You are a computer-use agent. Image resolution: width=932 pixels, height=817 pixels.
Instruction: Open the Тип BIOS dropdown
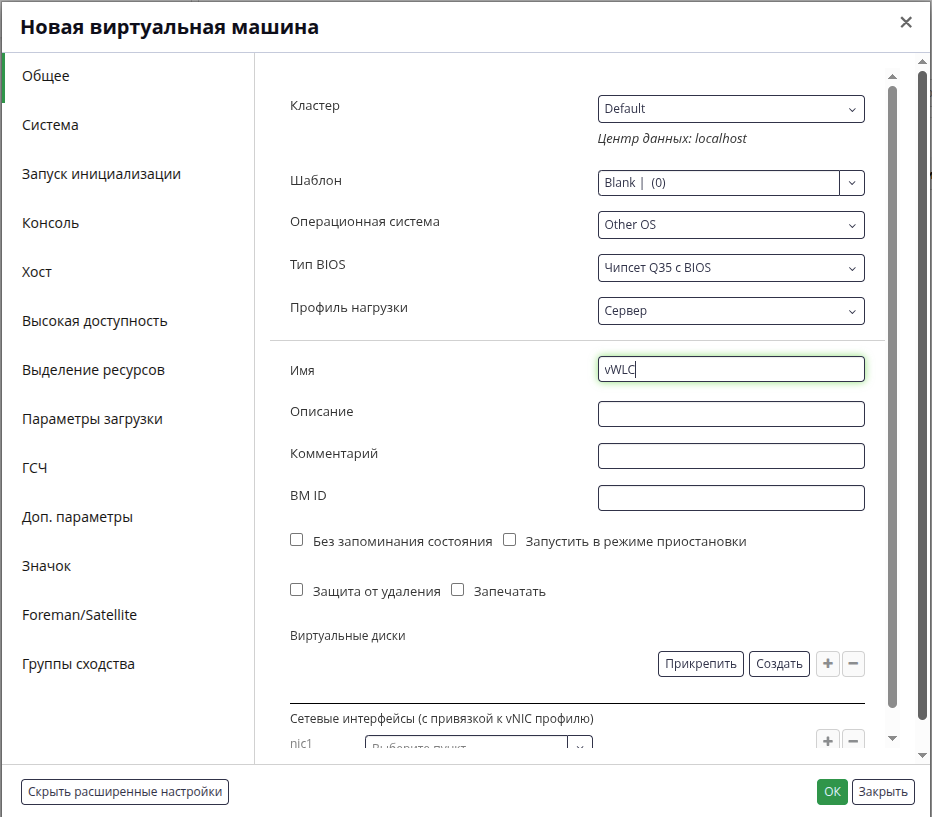[731, 268]
